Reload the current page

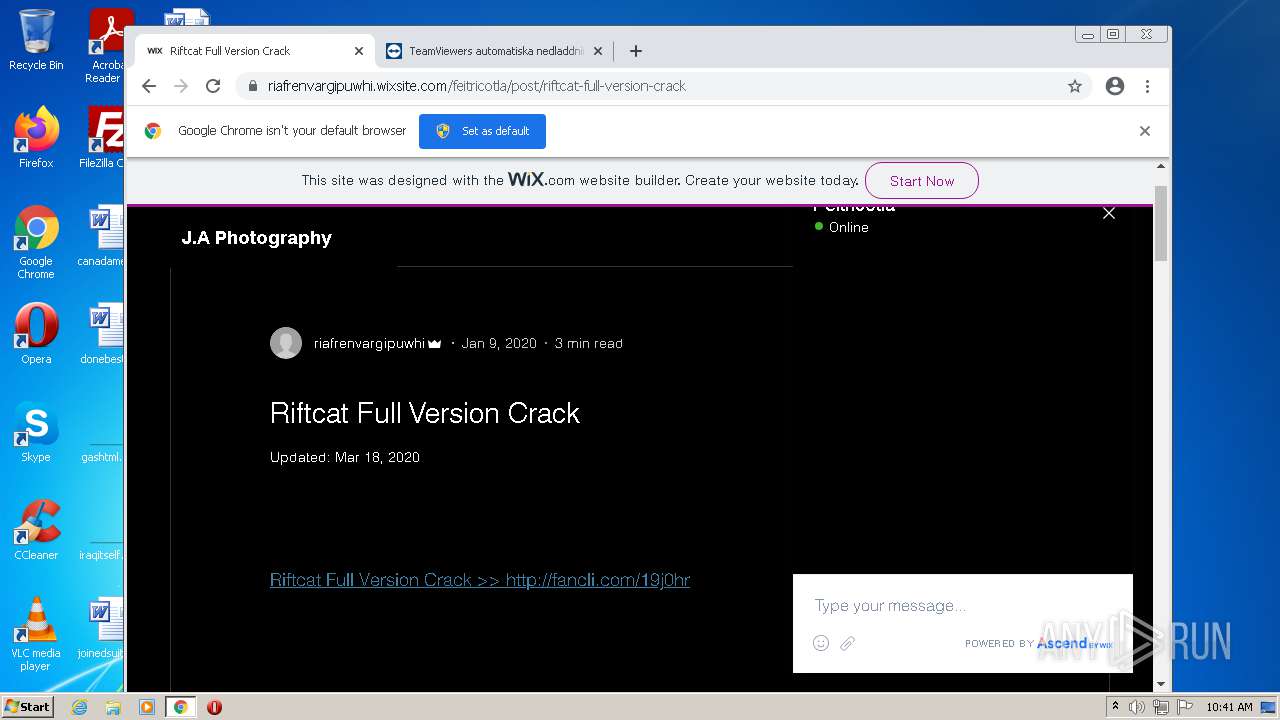click(x=213, y=86)
